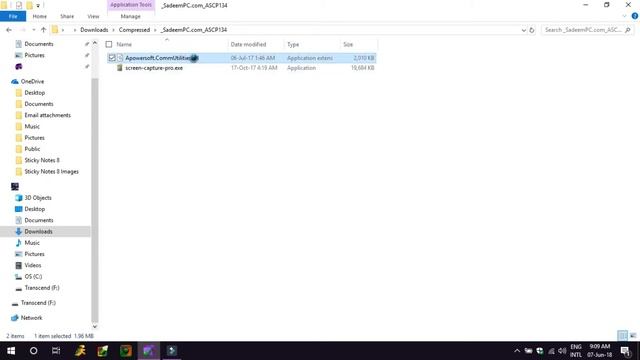Refresh the current folder view
640x360 pixels.
click(531, 30)
